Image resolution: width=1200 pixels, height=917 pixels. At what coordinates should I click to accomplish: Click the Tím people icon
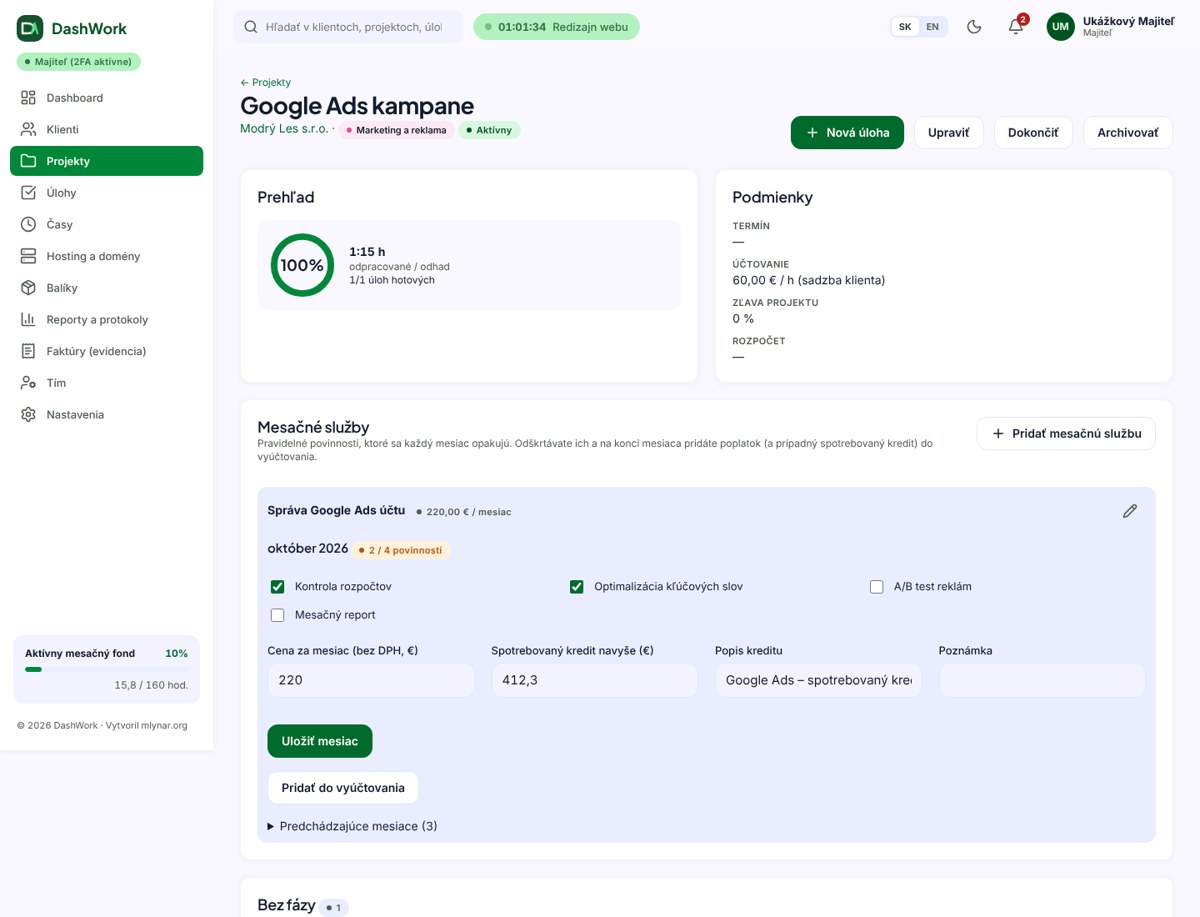click(x=28, y=383)
